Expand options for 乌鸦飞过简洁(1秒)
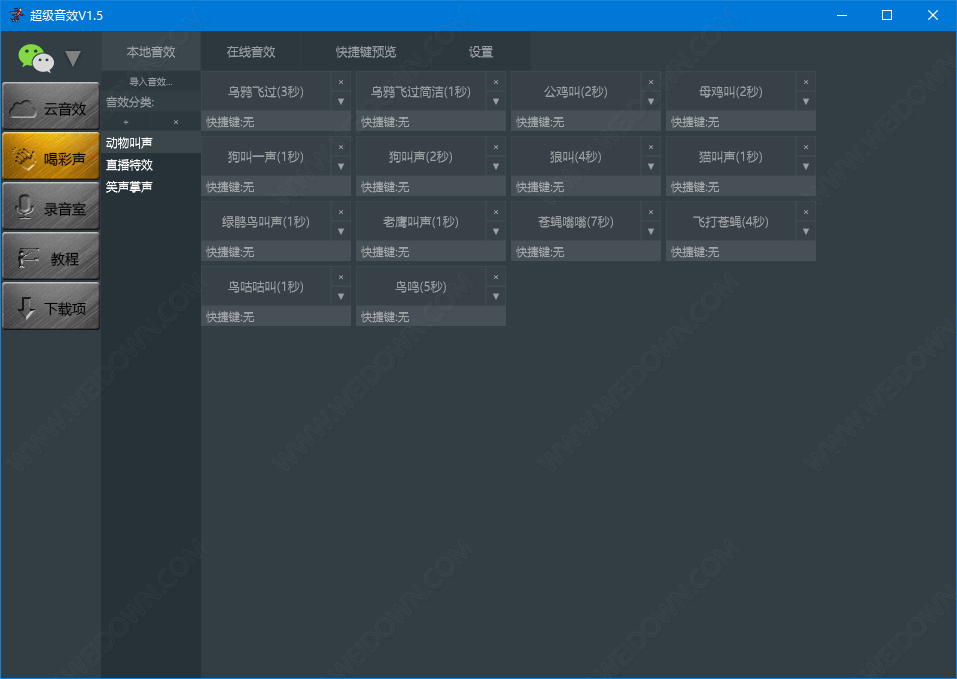 (496, 101)
